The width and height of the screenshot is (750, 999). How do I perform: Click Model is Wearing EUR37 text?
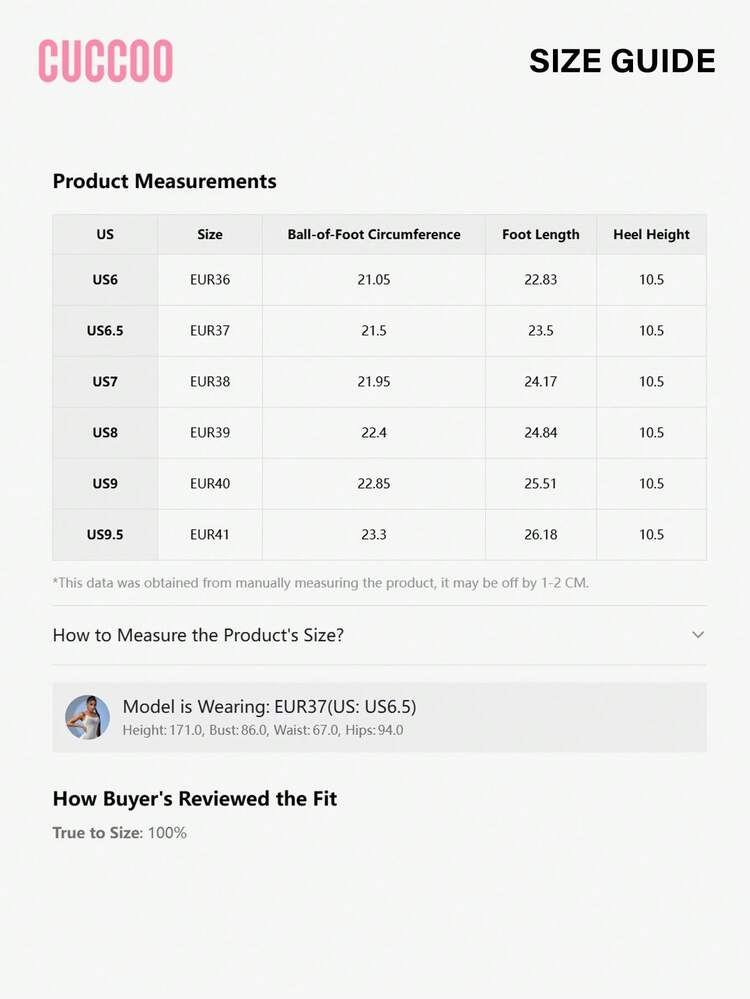(x=269, y=707)
